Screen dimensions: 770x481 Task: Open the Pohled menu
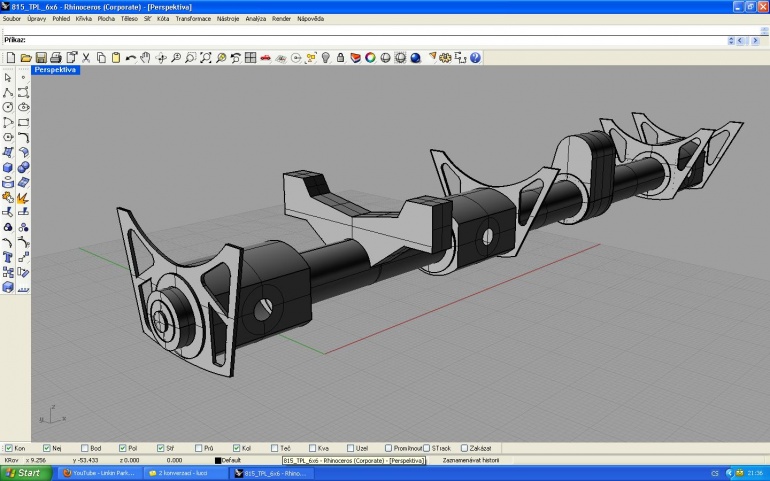click(61, 19)
